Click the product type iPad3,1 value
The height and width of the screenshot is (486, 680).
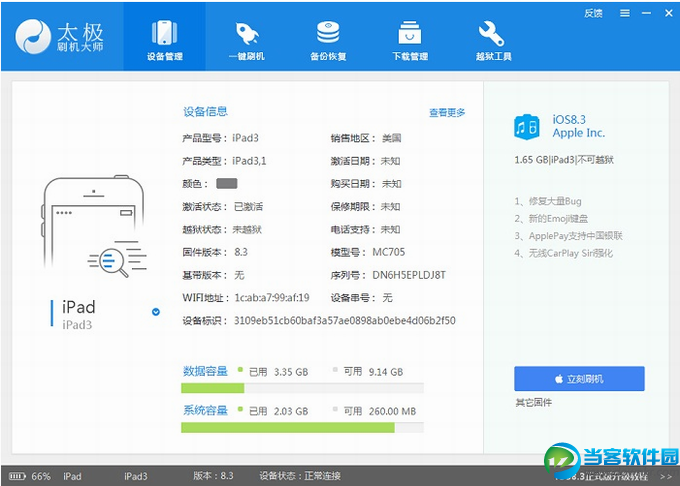[x=249, y=161]
